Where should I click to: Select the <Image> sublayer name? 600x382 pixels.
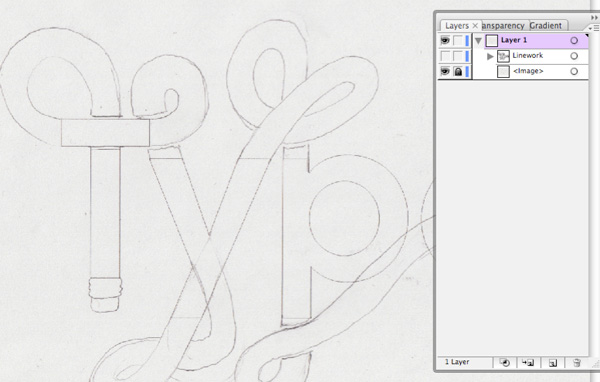point(528,71)
